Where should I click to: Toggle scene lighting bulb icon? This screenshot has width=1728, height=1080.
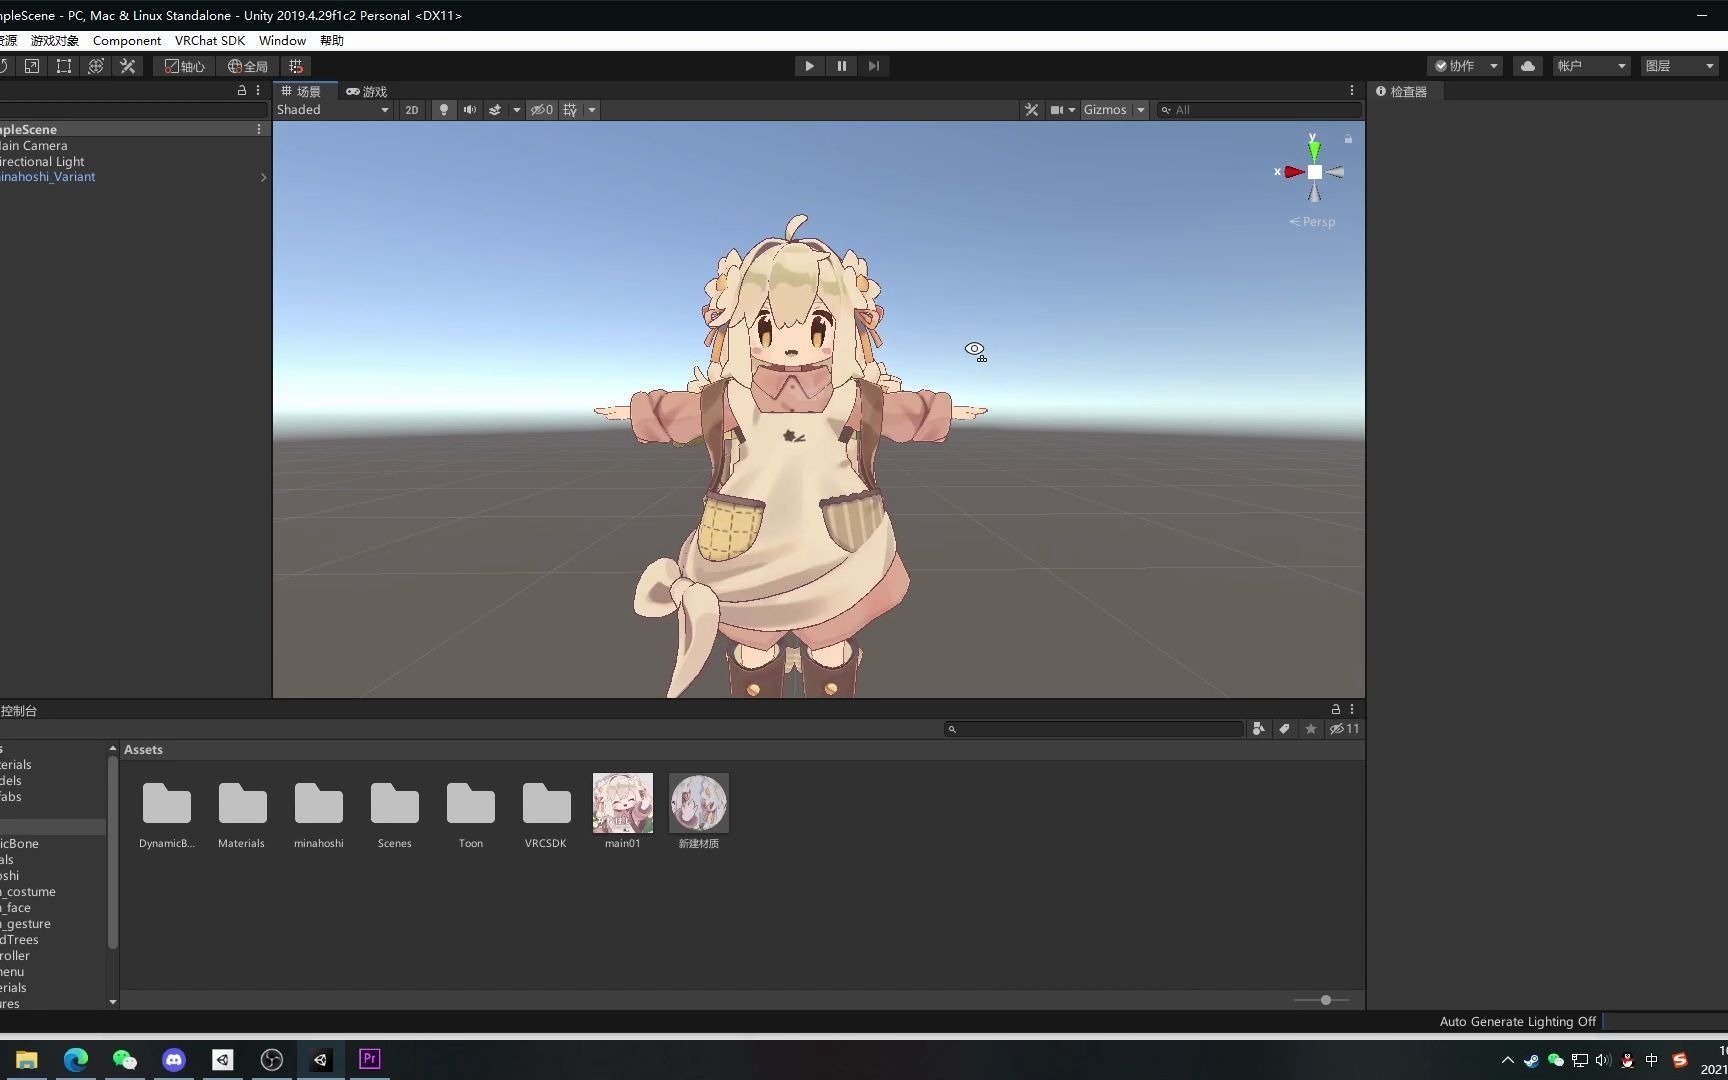(444, 110)
